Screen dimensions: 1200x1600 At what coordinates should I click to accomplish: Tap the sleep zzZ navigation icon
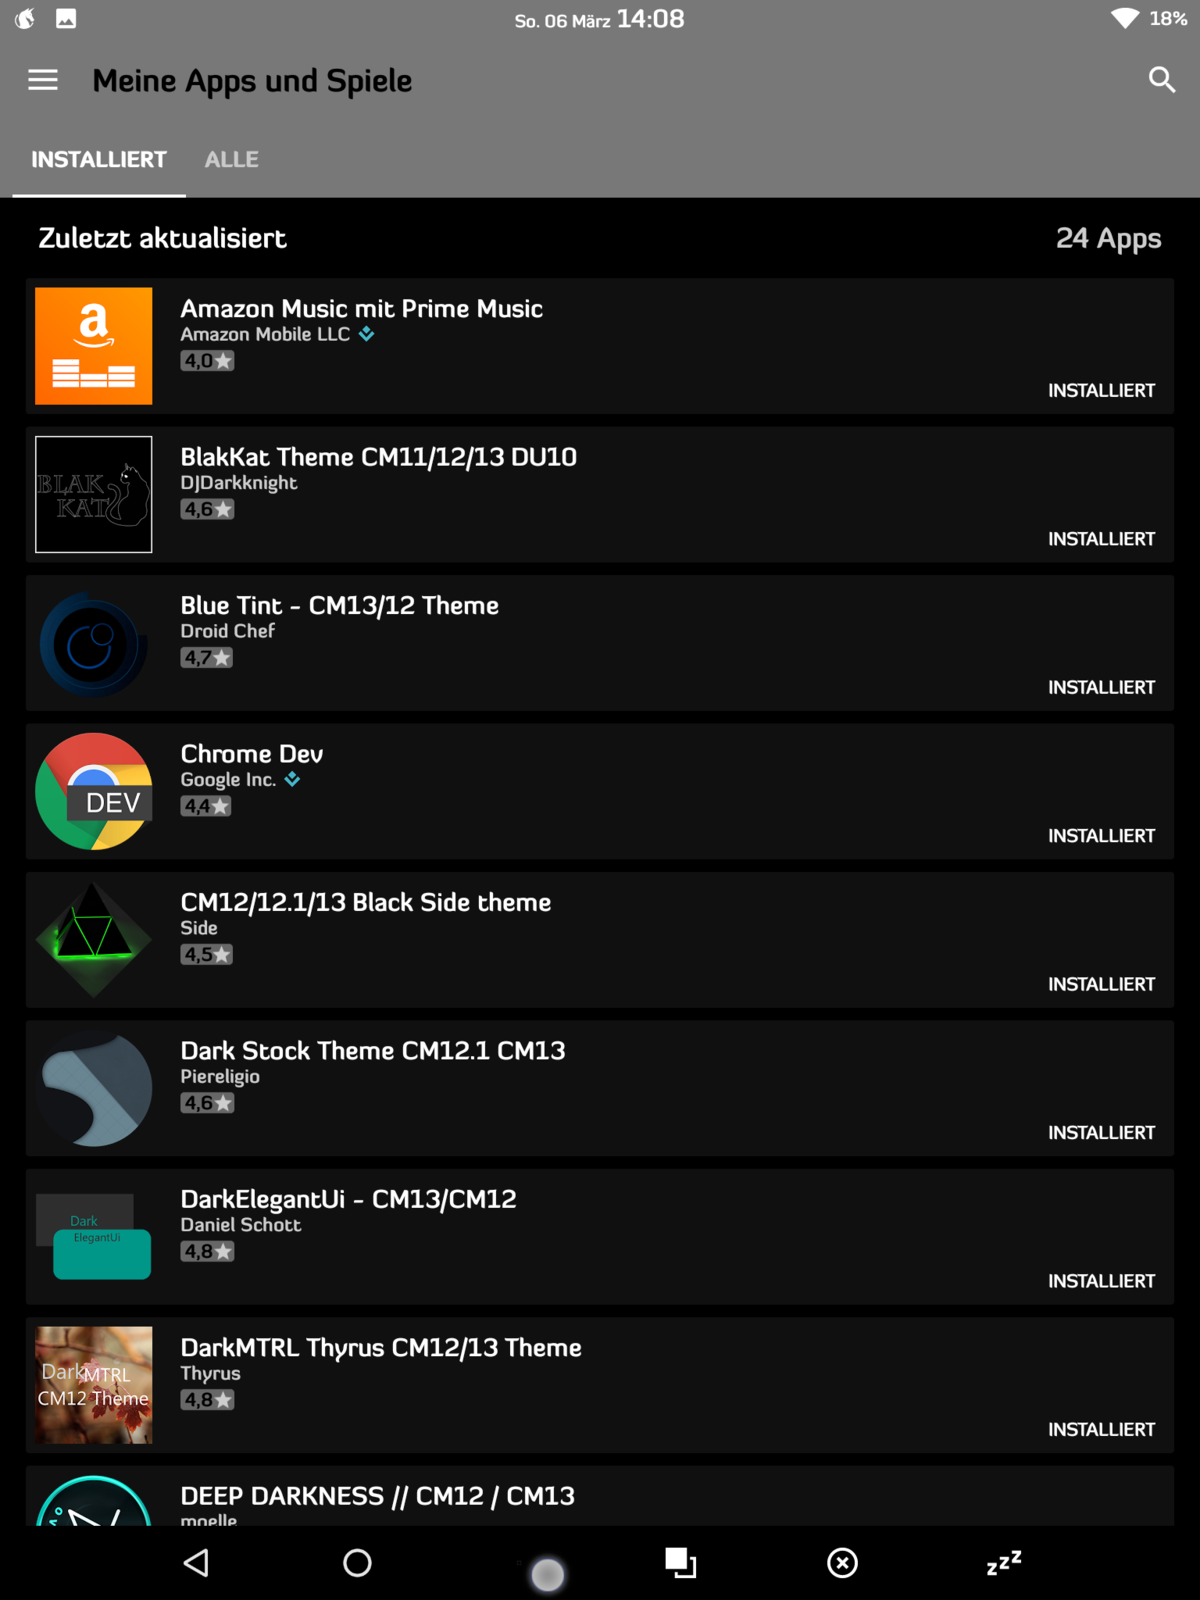point(1004,1562)
